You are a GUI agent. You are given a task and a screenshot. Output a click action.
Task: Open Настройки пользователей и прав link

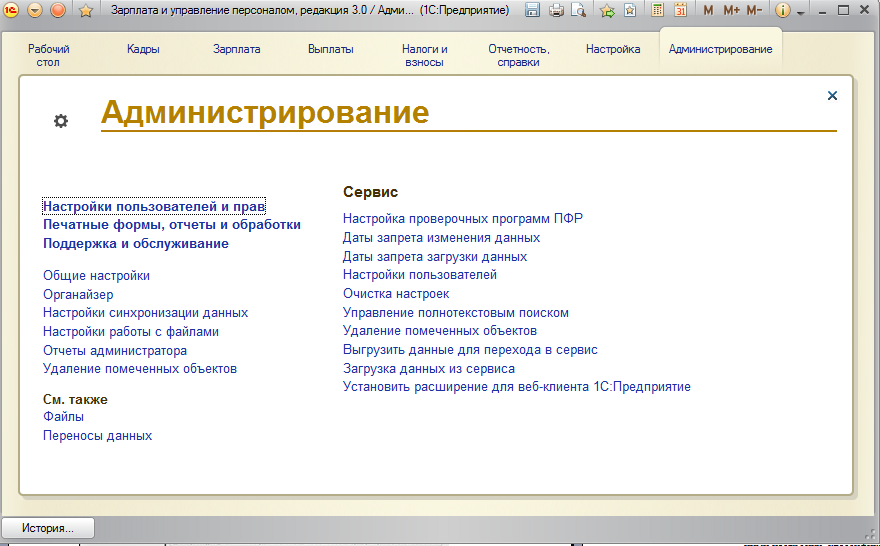pyautogui.click(x=154, y=206)
